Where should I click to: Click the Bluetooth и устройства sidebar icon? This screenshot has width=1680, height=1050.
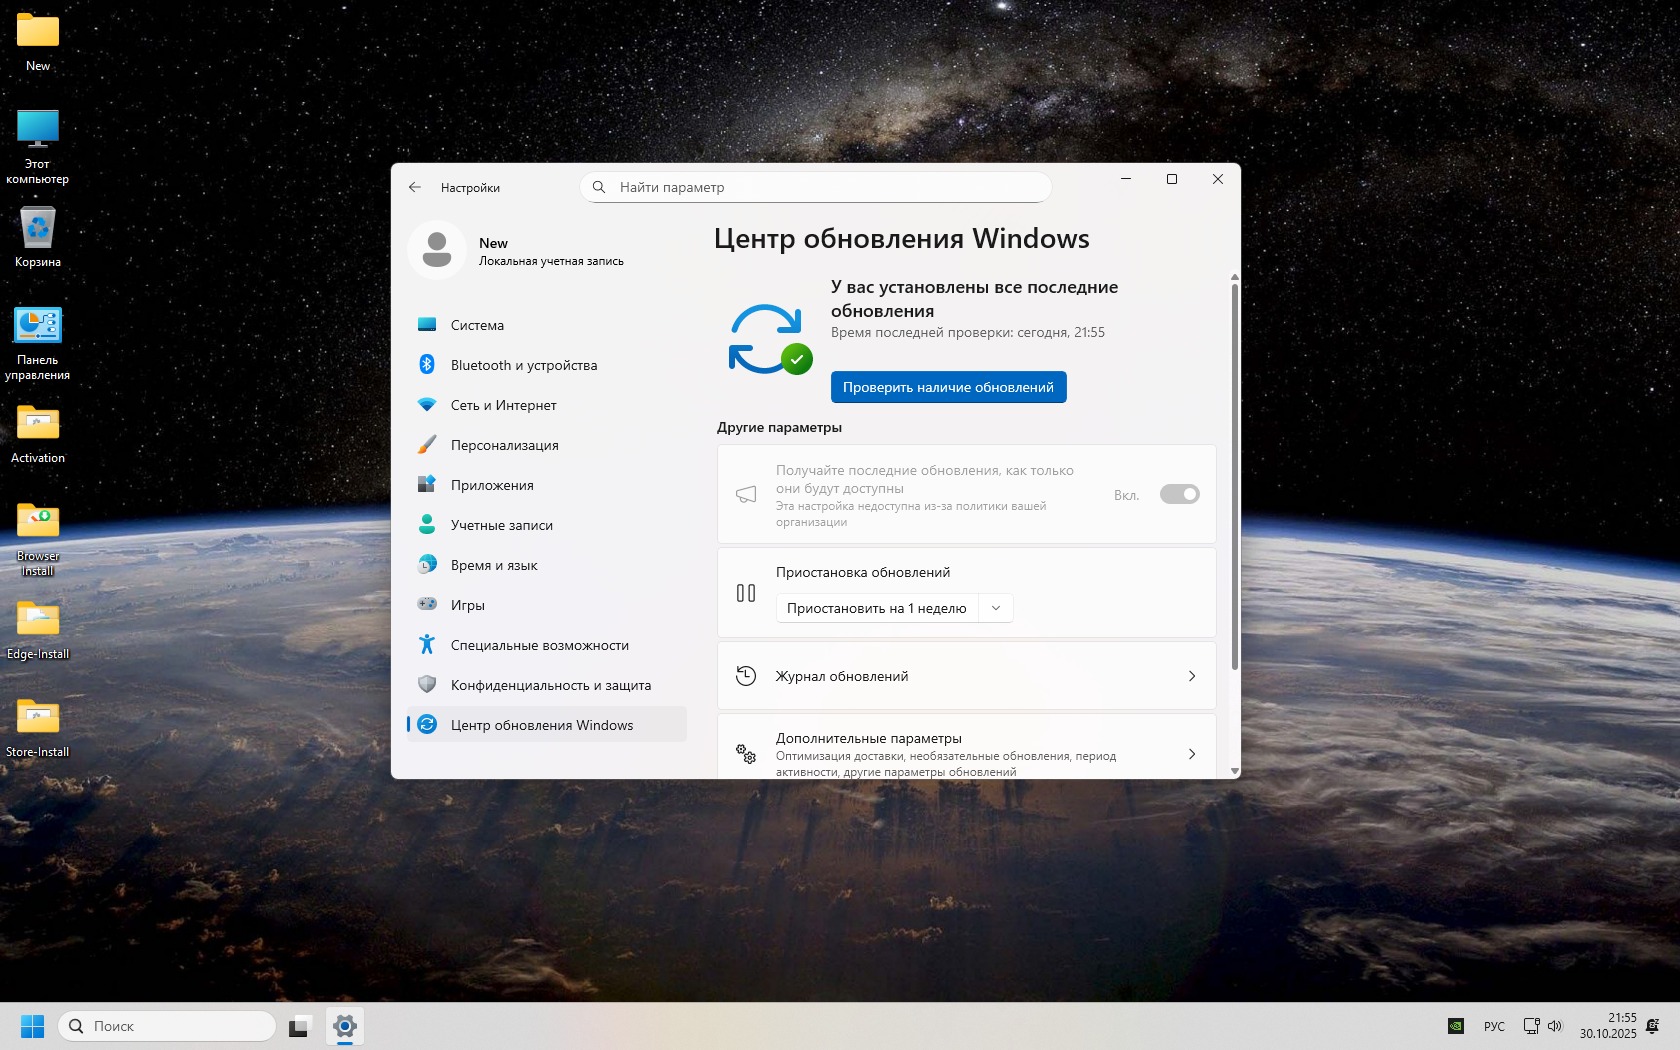click(x=427, y=365)
